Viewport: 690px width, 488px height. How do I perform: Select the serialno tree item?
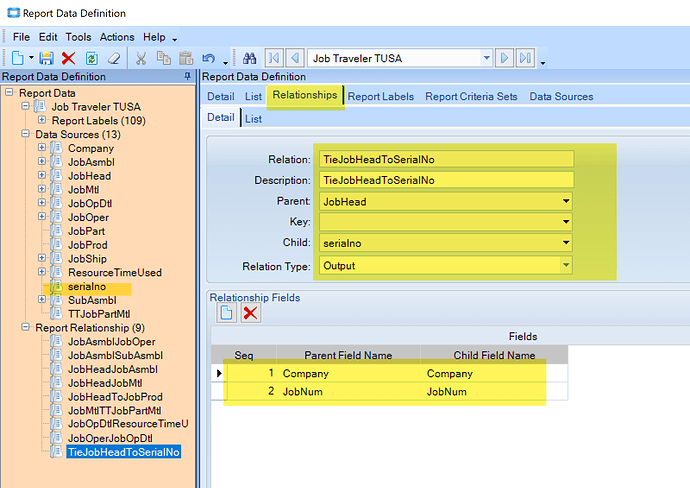[x=87, y=287]
